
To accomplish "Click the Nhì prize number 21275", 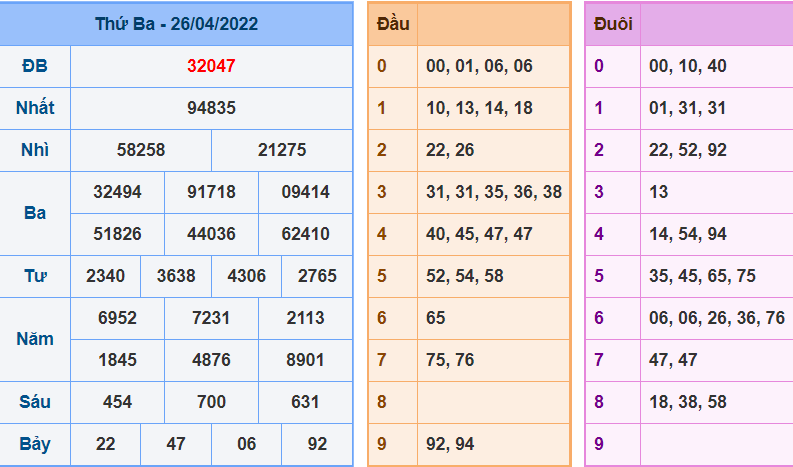I will tap(282, 150).
